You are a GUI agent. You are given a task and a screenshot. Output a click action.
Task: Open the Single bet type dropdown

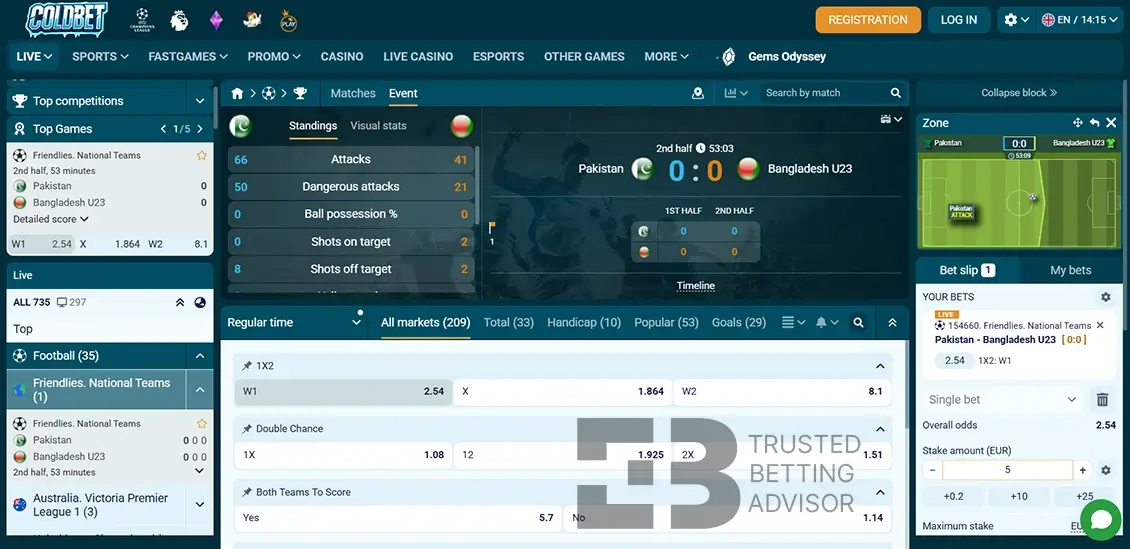tap(1002, 399)
